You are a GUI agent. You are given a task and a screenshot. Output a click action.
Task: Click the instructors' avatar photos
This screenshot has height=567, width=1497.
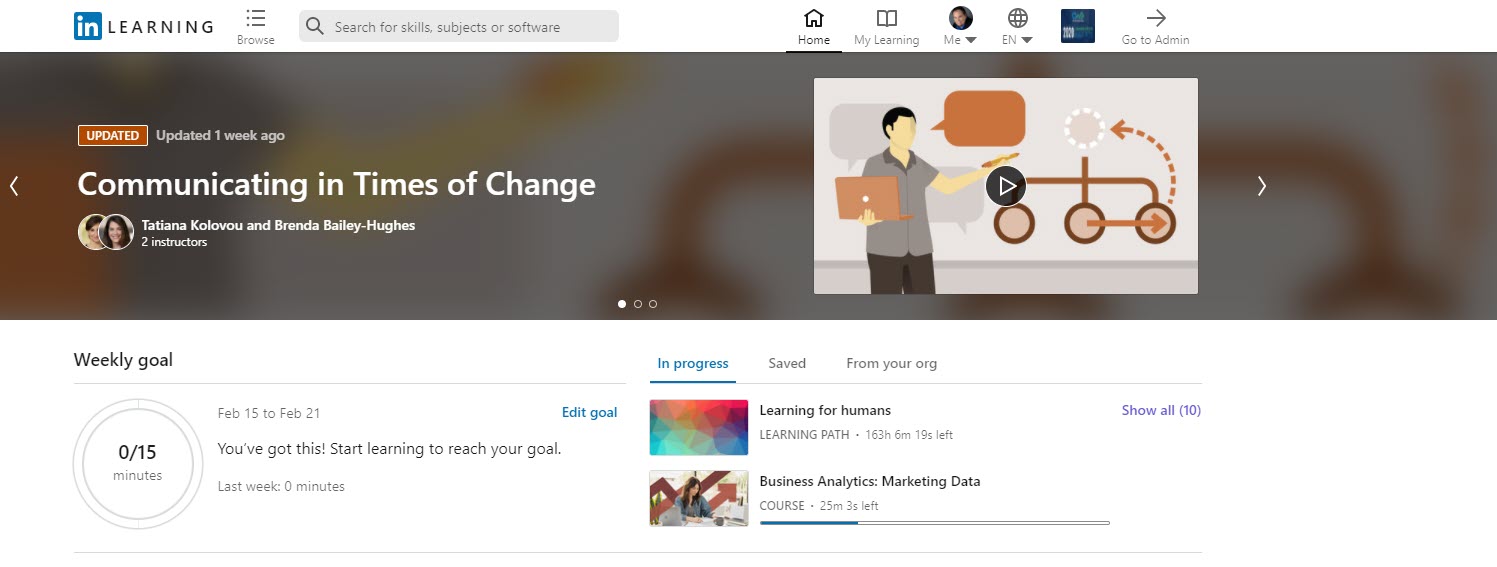coord(106,232)
